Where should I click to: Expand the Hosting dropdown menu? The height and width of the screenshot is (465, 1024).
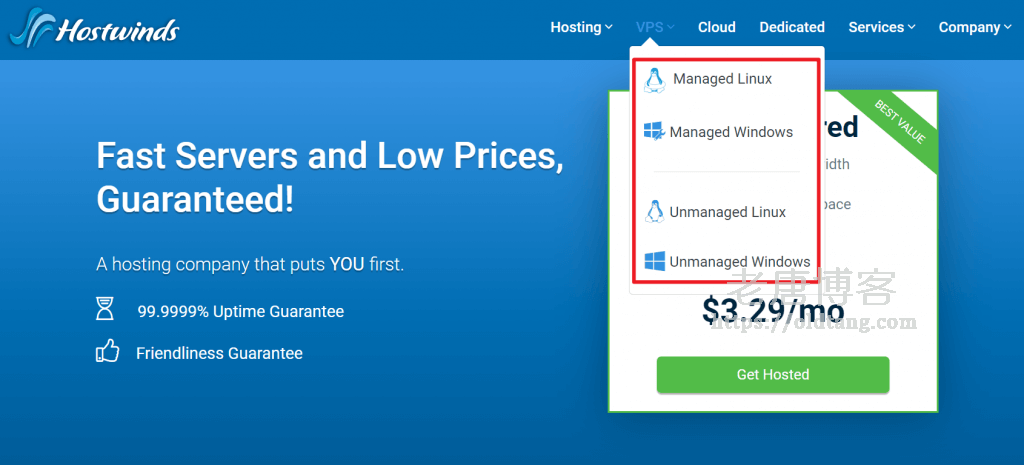(x=581, y=27)
